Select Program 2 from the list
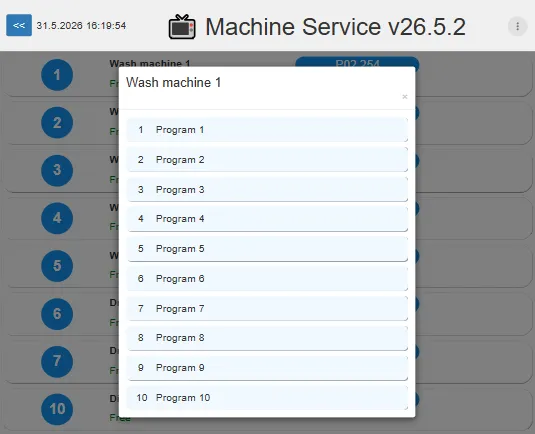Screen dimensions: 535x434 point(267,160)
